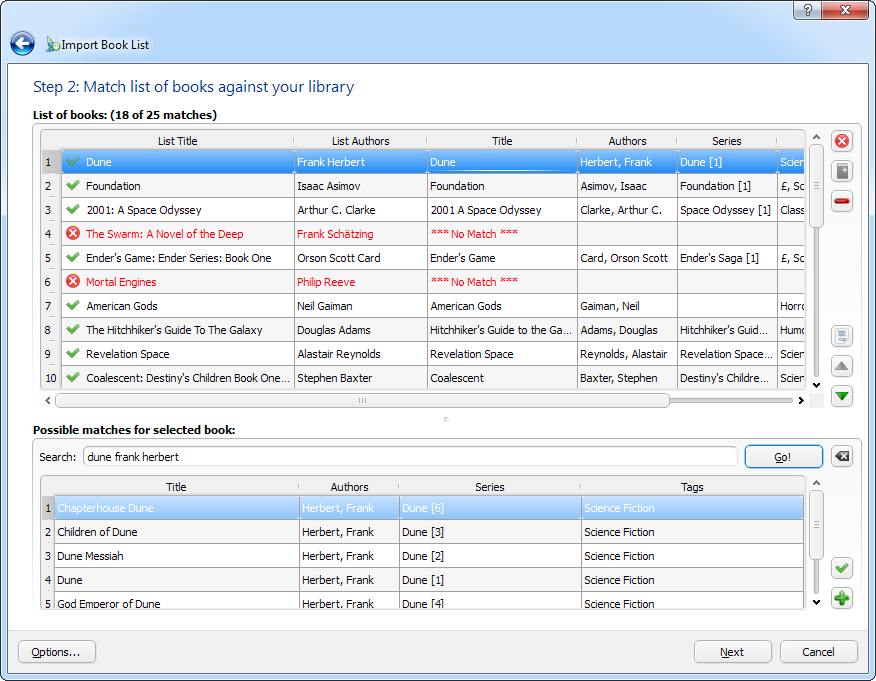The height and width of the screenshot is (681, 876).
Task: Choose Dune Messiah from possible matches
Action: pos(90,556)
